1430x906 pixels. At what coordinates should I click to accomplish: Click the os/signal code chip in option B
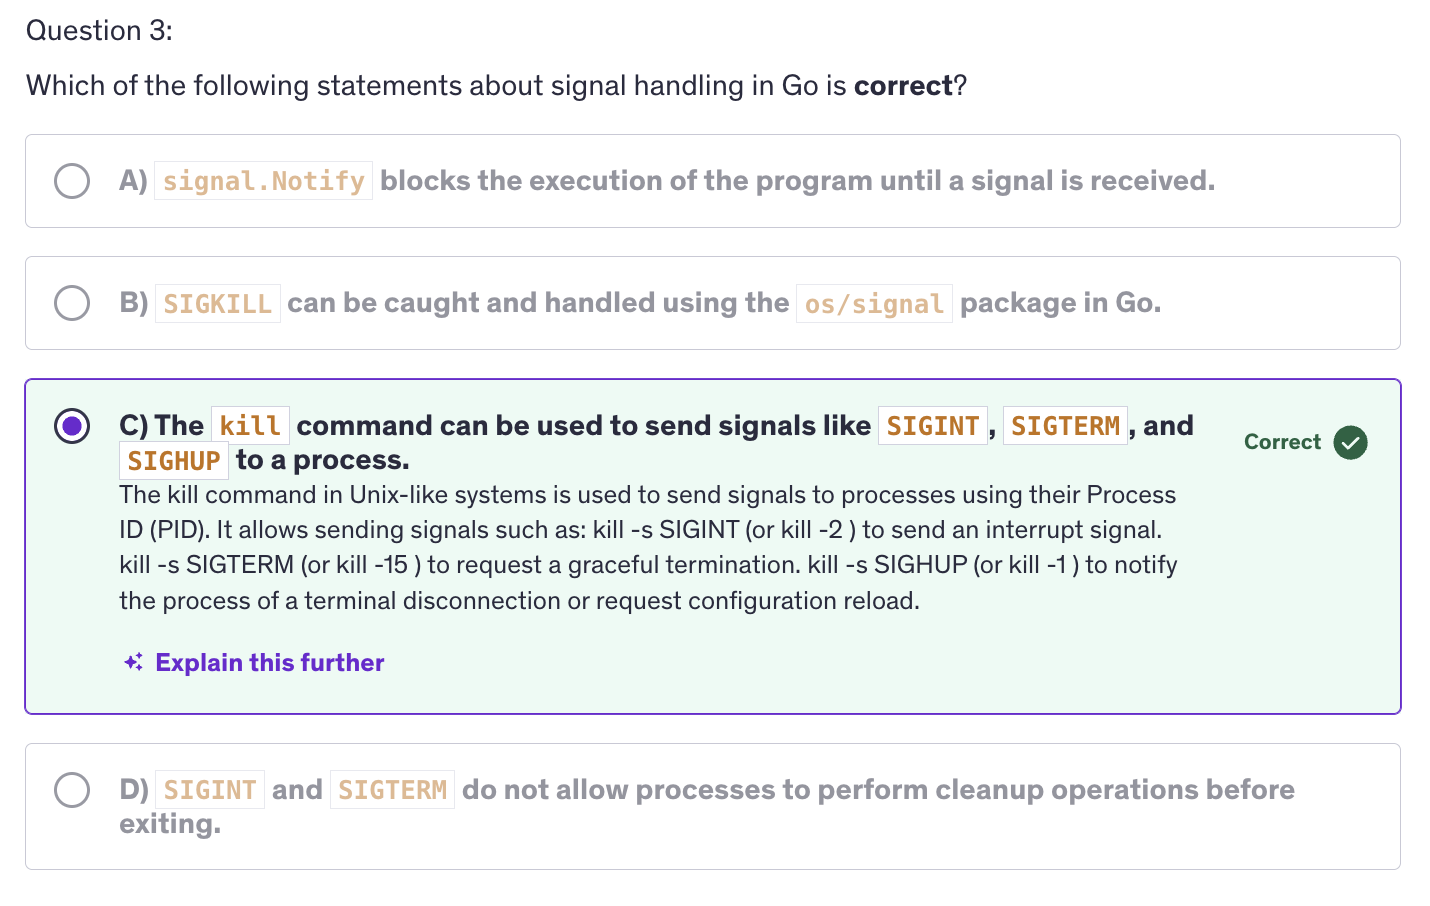coord(874,304)
